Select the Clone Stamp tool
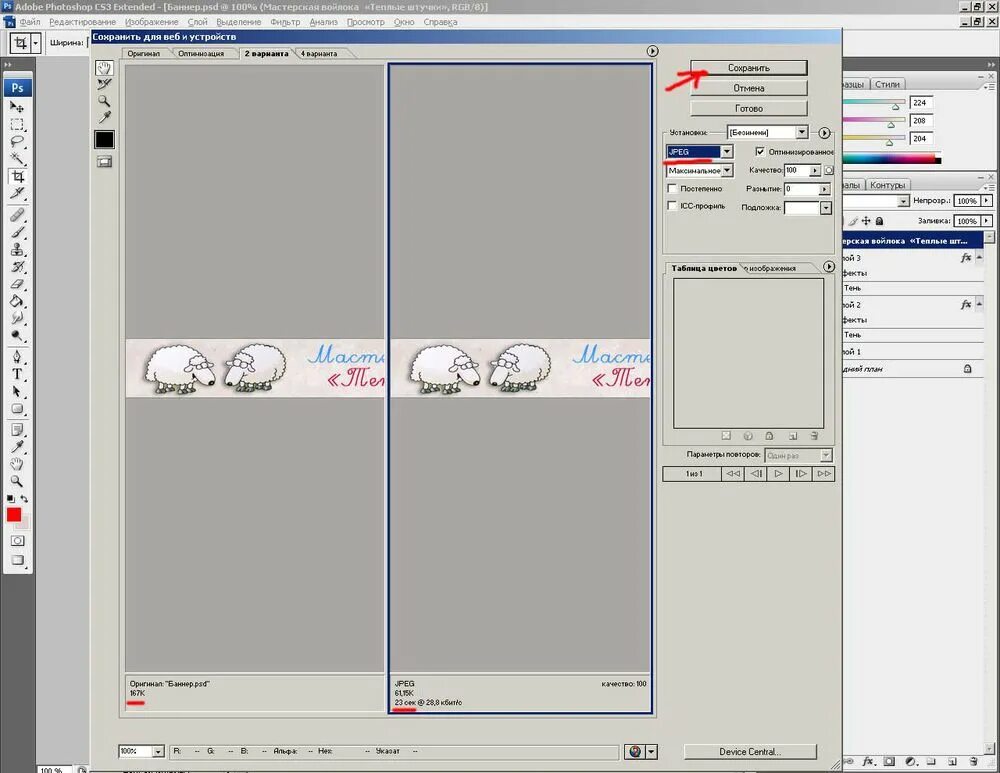This screenshot has width=1000, height=773. click(17, 249)
